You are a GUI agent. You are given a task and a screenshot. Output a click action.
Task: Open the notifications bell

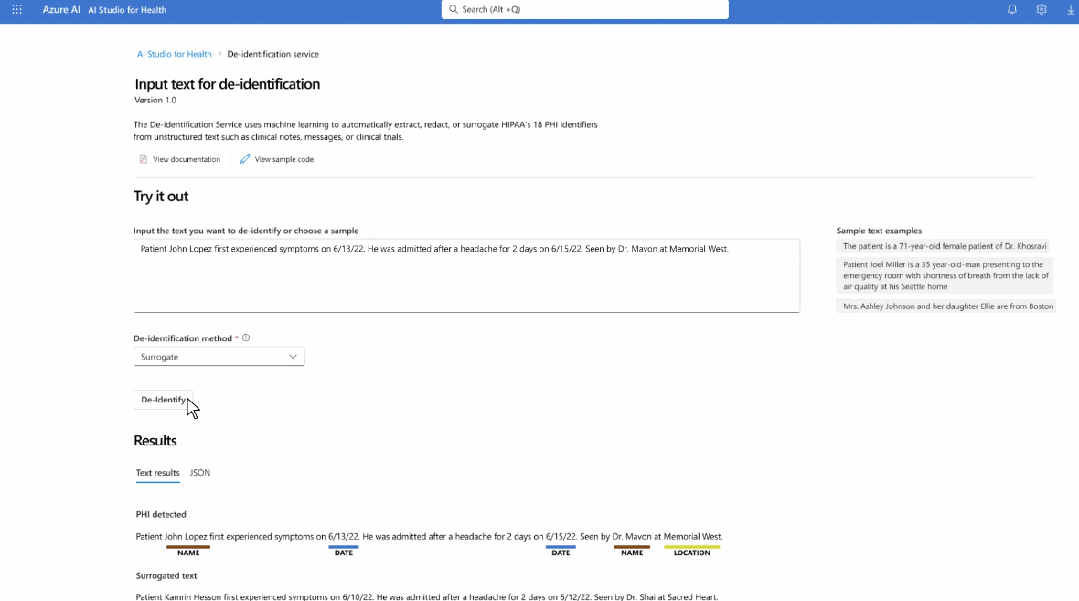tap(1012, 10)
